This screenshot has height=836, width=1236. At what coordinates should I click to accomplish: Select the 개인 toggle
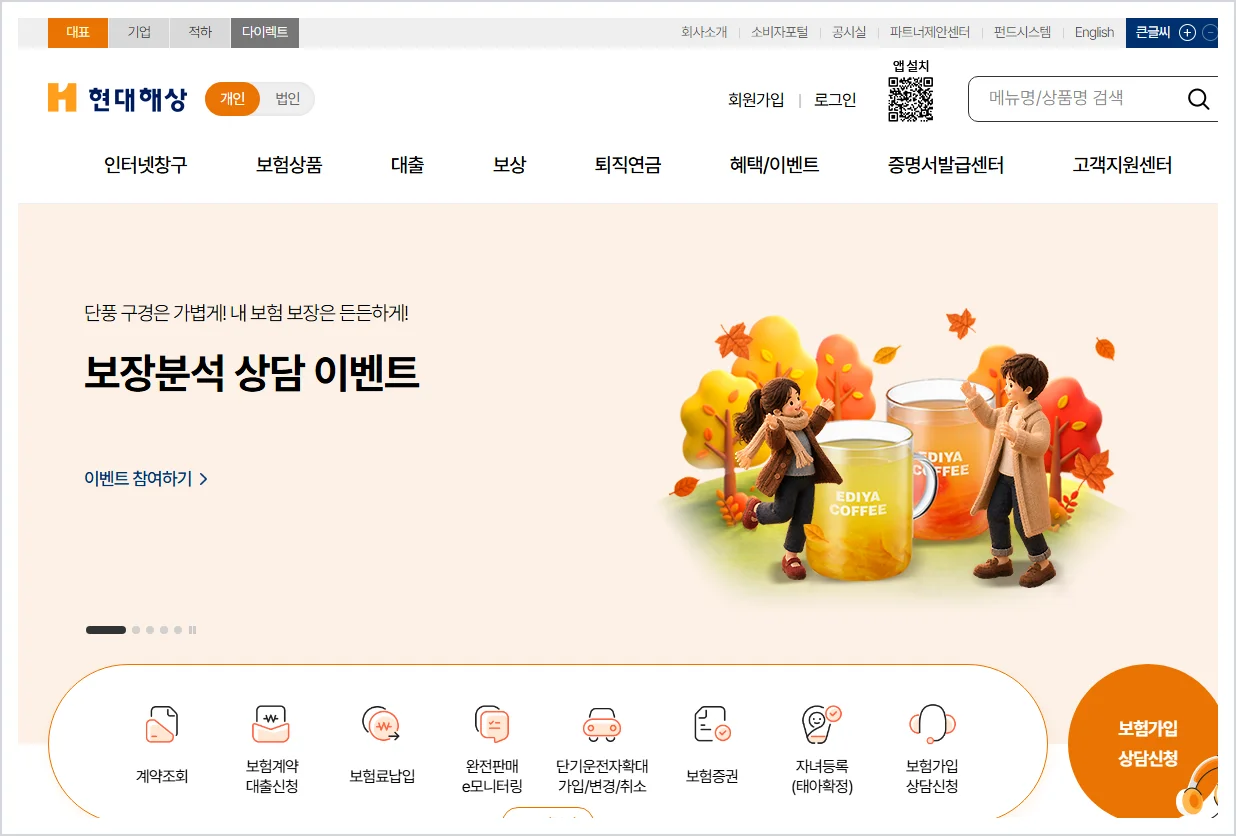click(x=233, y=99)
